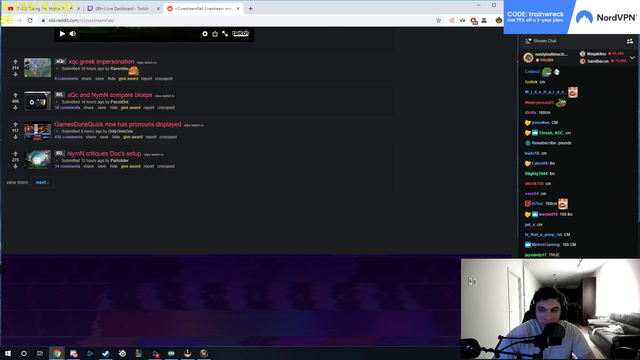Click 'crosspost' on GamesDoneQuick pronouns post

point(168,137)
